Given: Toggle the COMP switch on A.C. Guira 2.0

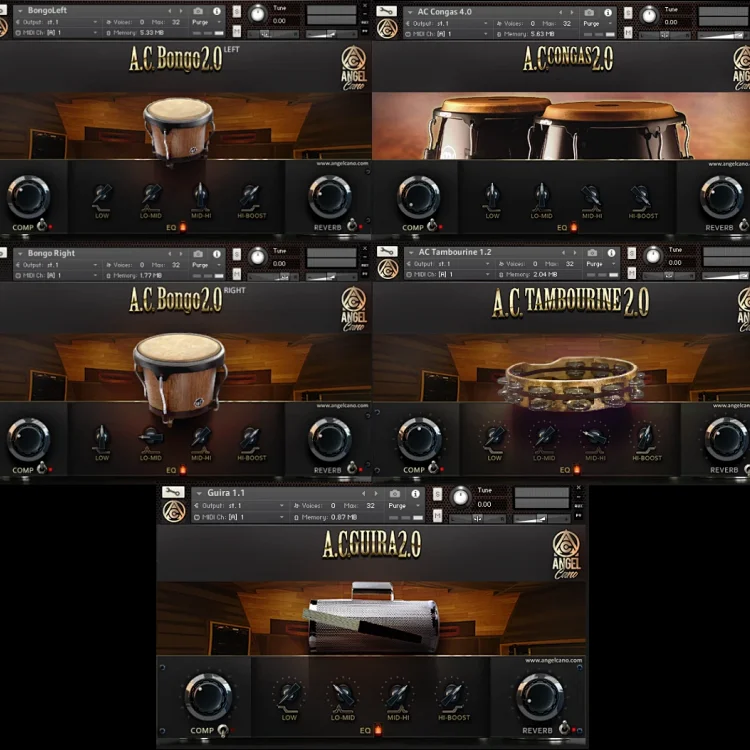Looking at the screenshot, I should 223,730.
